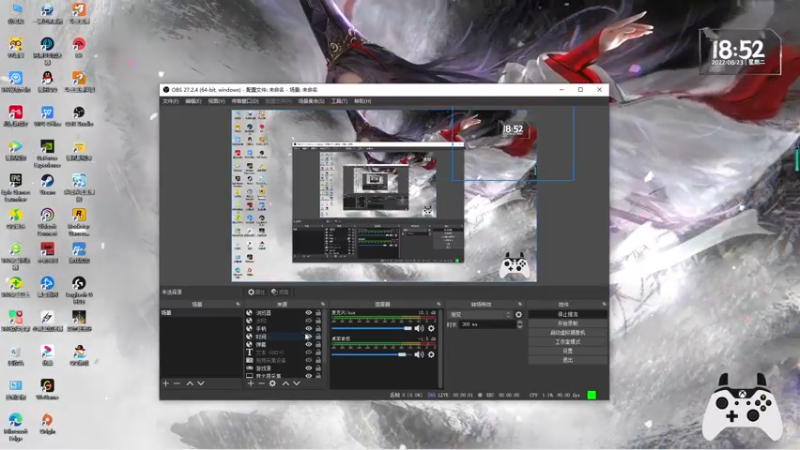Open OBS Studio desktop shortcut
This screenshot has width=800, height=450.
coord(79,116)
